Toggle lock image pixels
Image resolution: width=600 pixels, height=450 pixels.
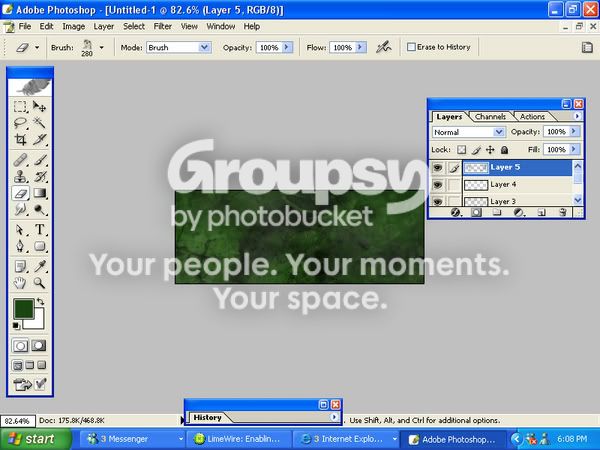476,150
